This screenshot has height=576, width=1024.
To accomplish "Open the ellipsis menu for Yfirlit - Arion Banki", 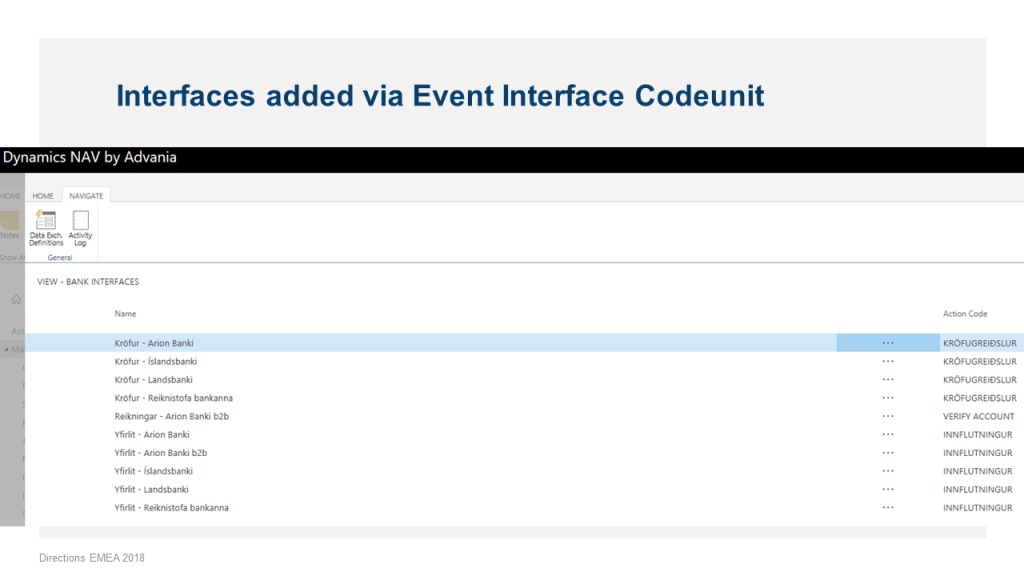I will tap(888, 435).
